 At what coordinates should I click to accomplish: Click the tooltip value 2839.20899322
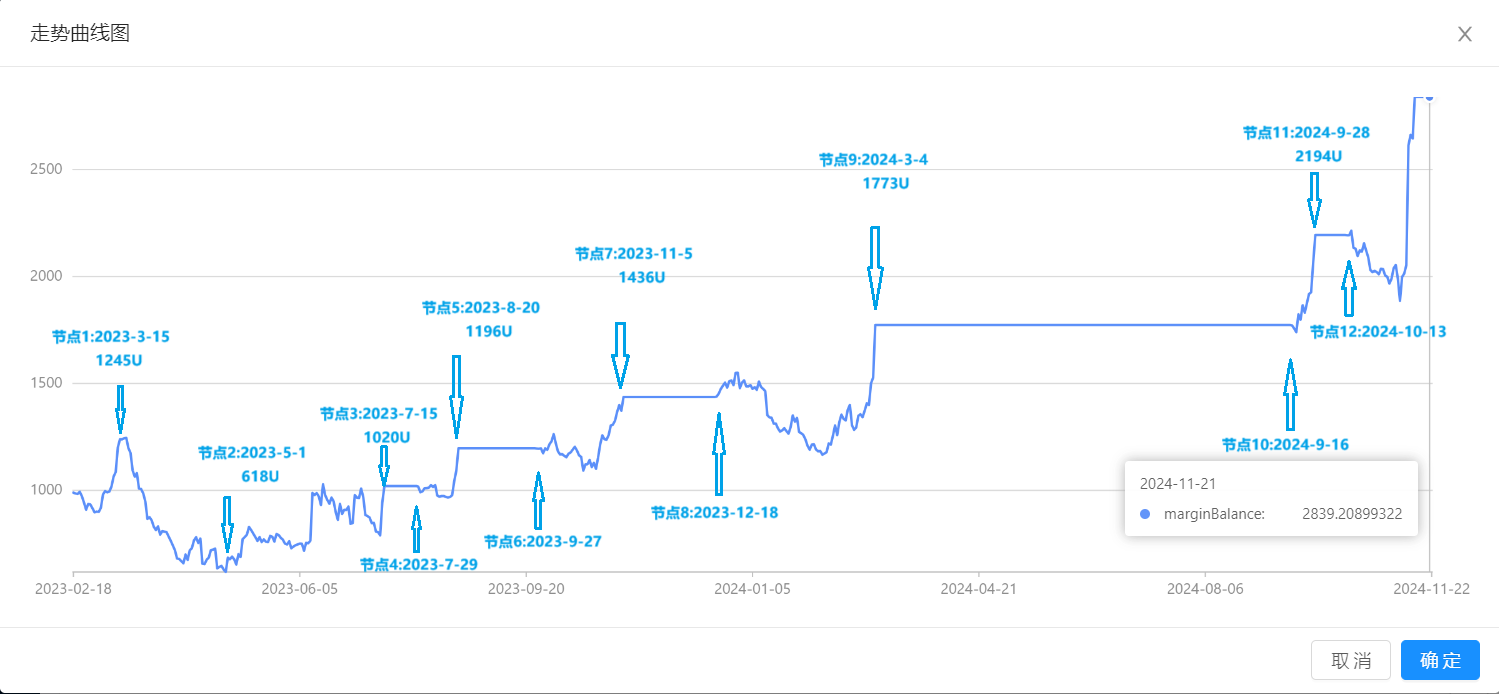[x=1351, y=514]
